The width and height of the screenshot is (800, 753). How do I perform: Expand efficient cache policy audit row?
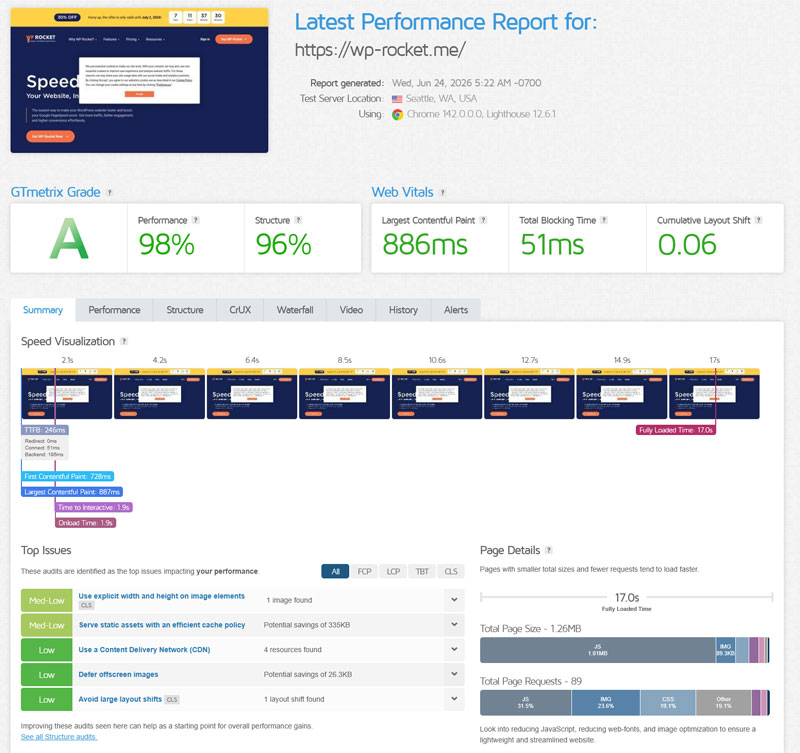tap(454, 624)
